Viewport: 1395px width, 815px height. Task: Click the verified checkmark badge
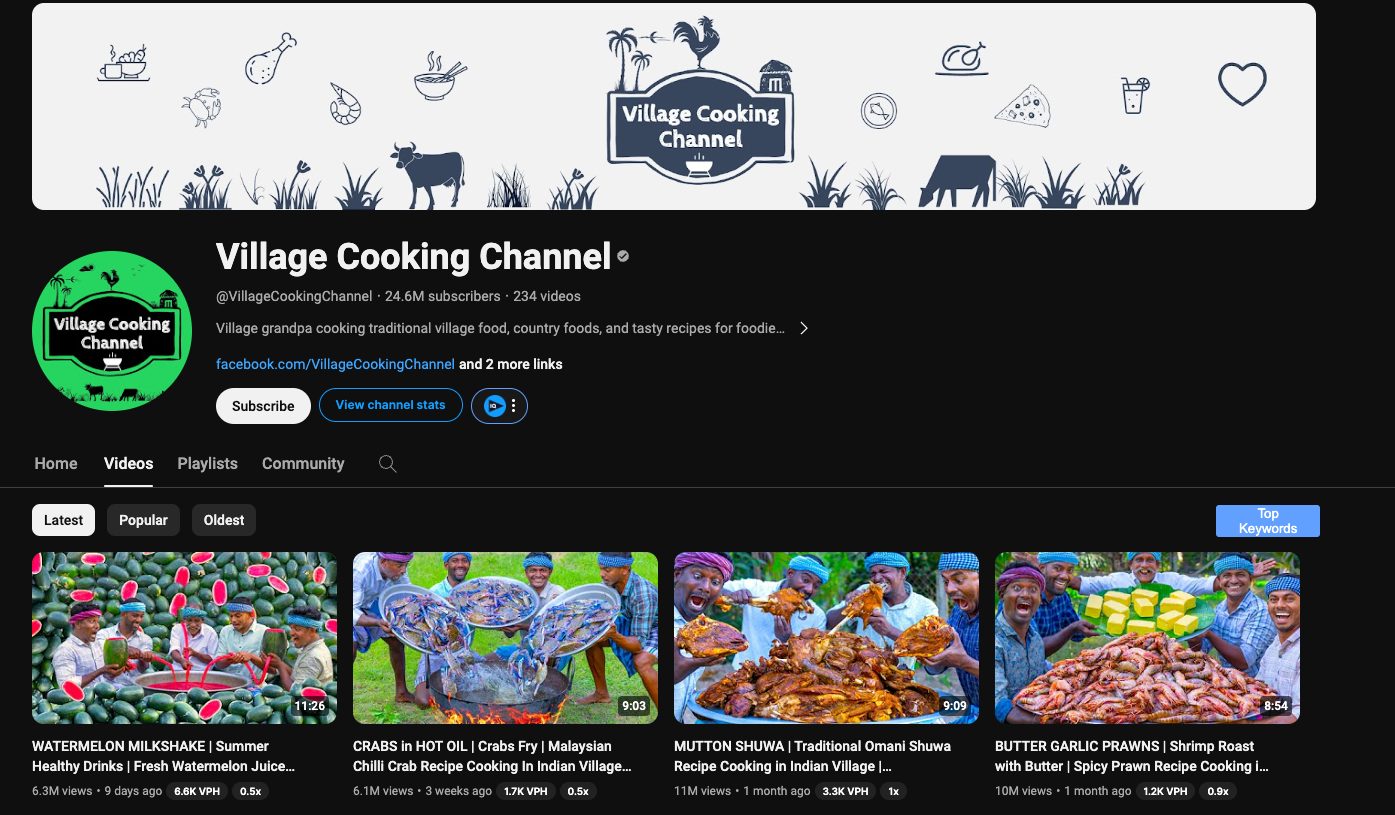(623, 257)
